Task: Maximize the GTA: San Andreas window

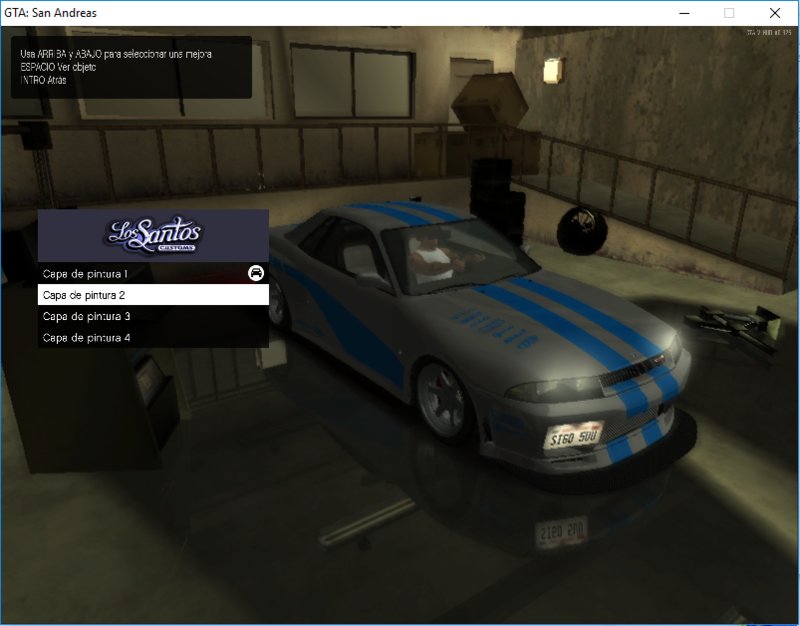Action: tap(729, 13)
